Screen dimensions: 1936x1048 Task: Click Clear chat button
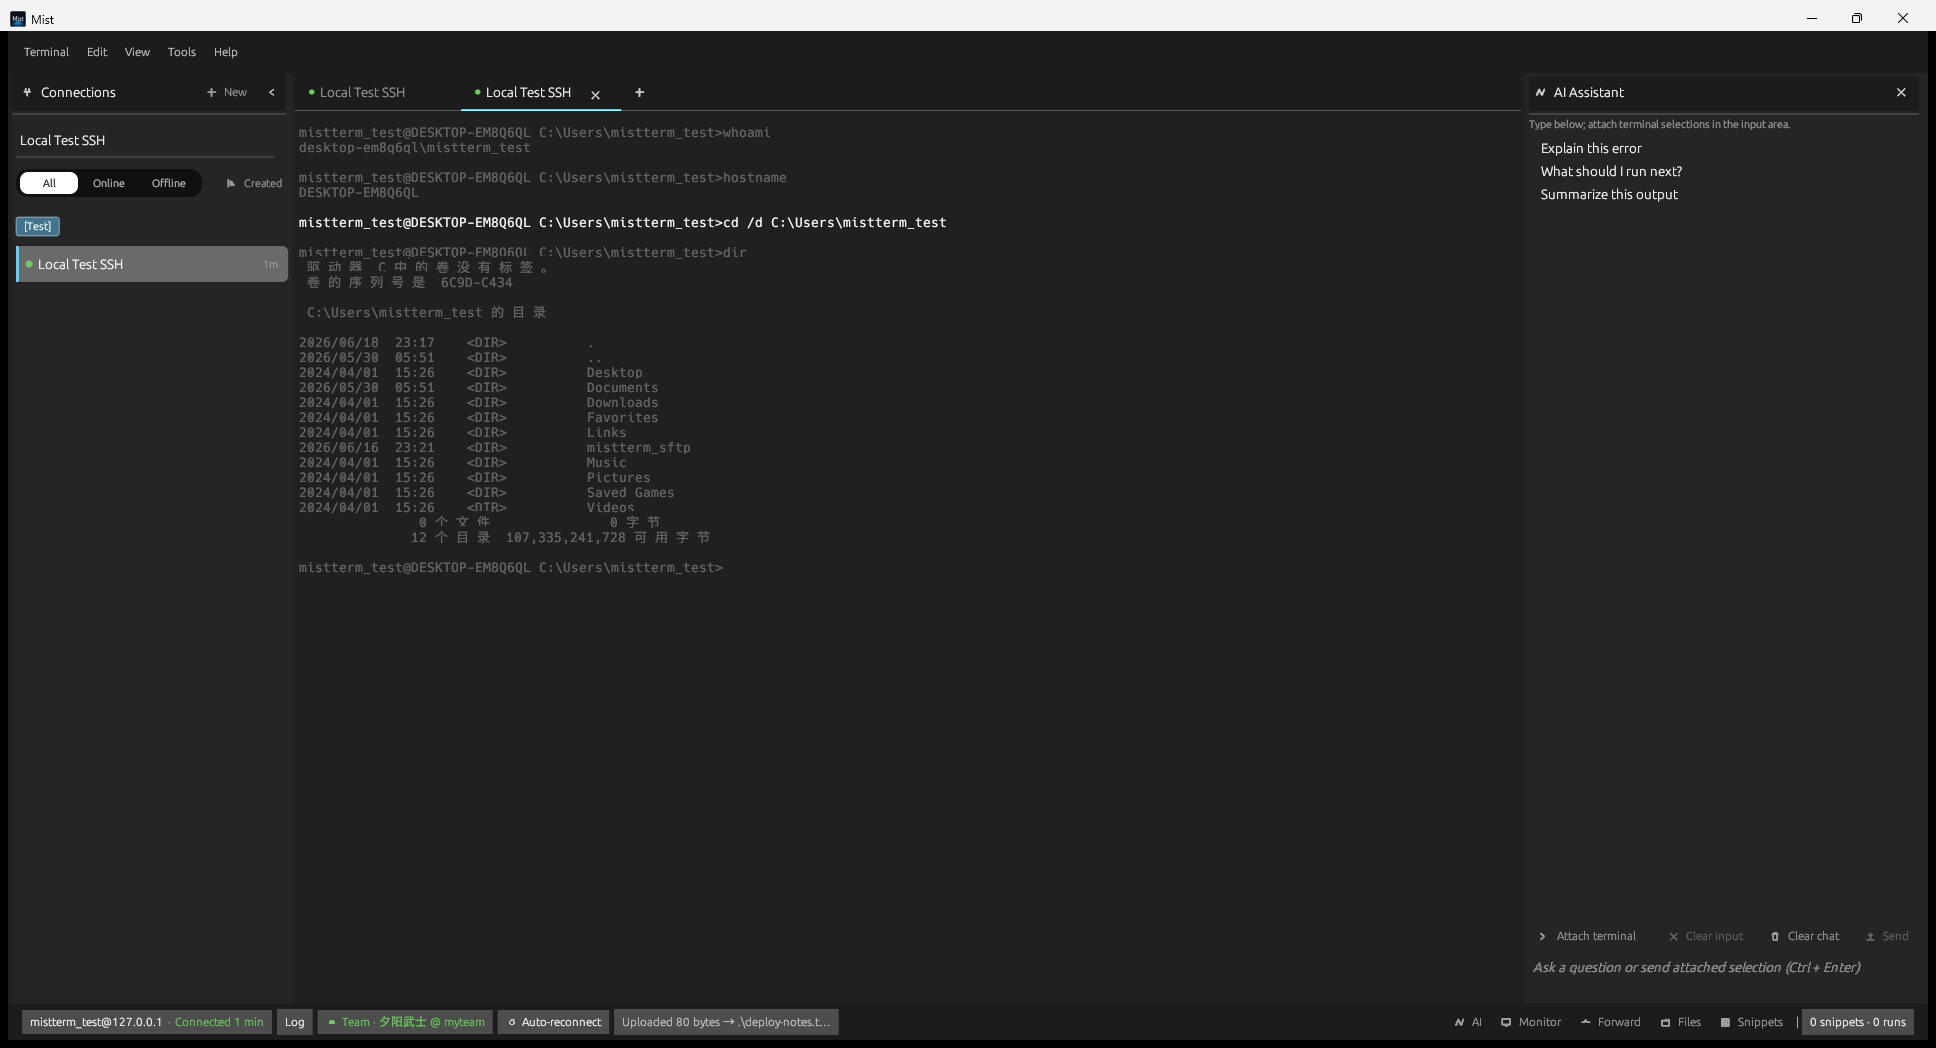[1805, 936]
